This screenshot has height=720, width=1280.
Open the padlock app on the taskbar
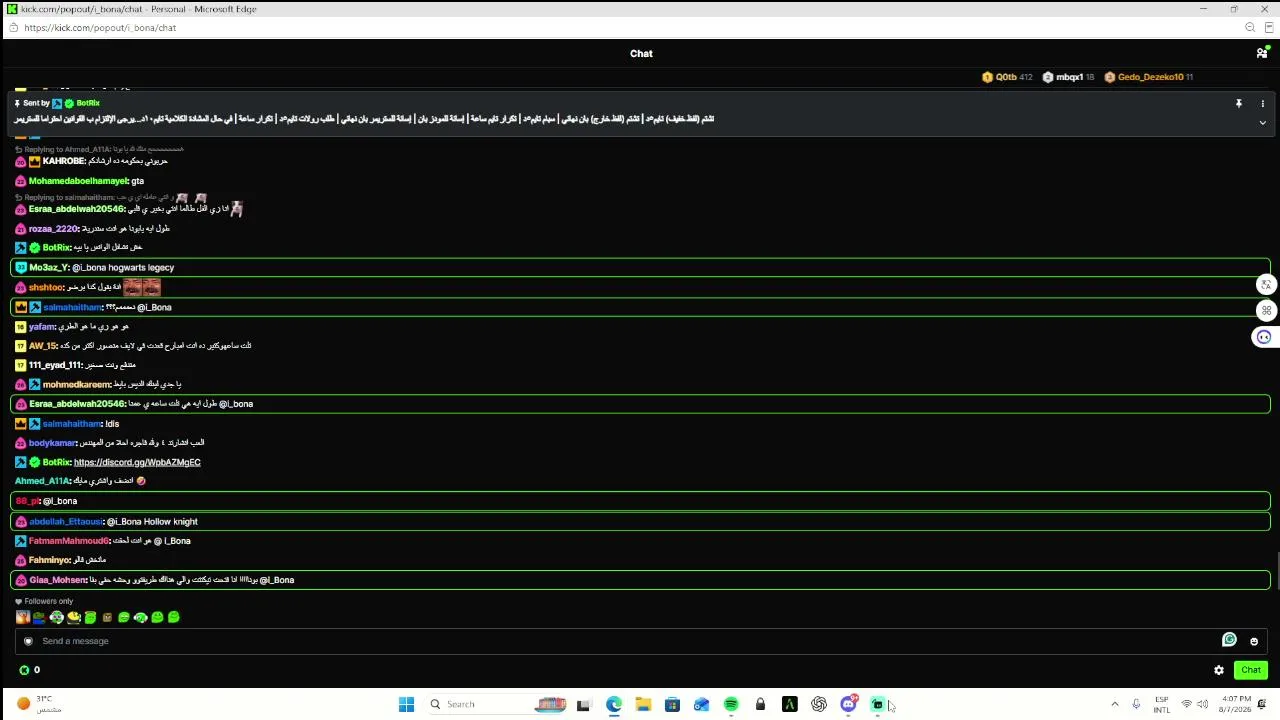point(760,704)
